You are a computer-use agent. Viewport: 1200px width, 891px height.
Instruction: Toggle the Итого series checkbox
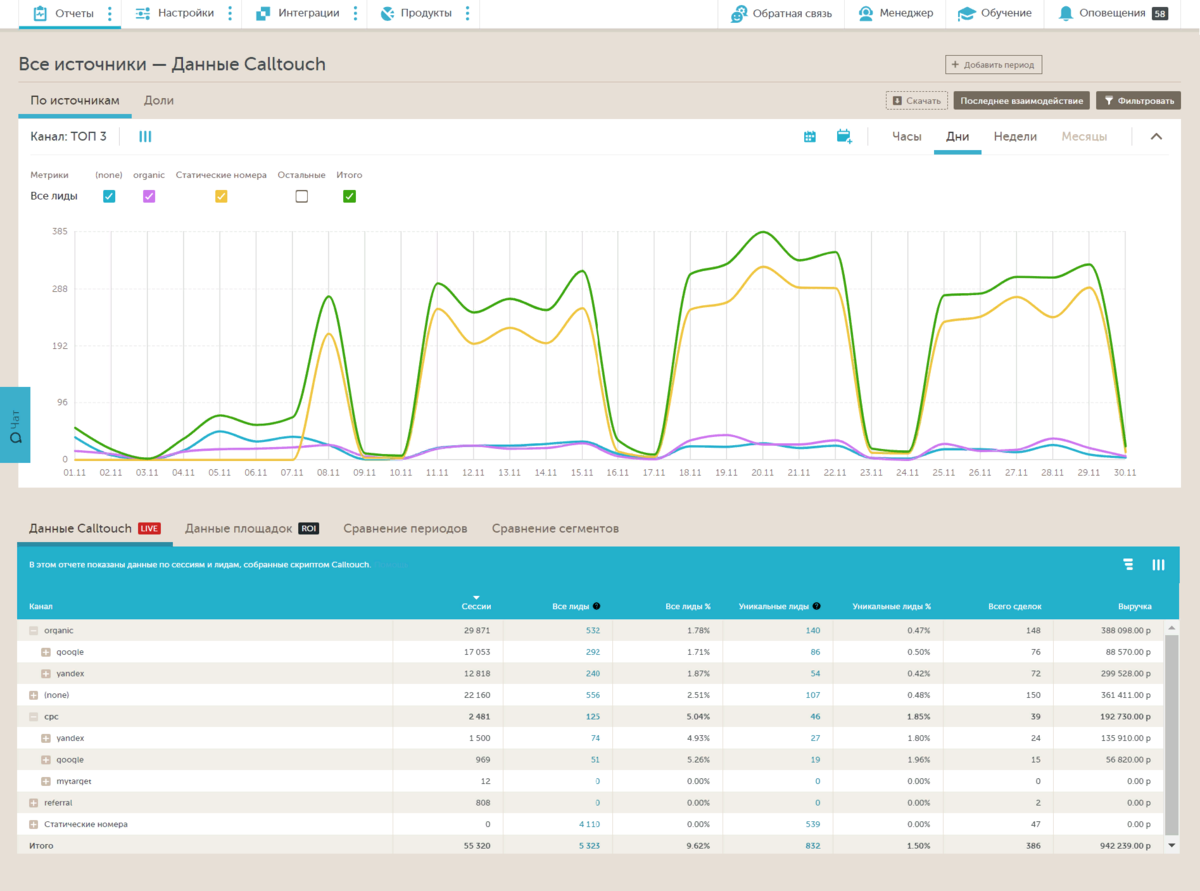point(349,196)
